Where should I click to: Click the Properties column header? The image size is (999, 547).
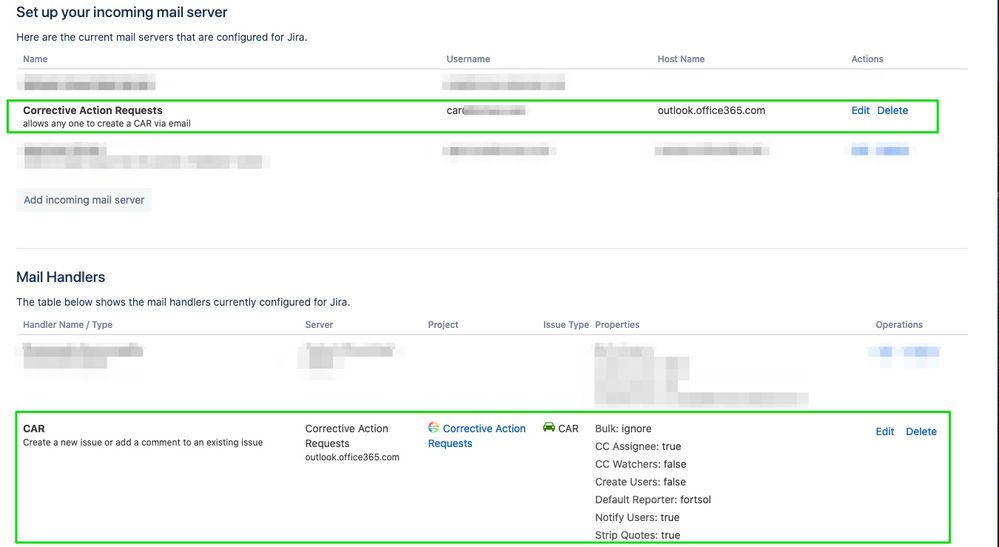(617, 325)
